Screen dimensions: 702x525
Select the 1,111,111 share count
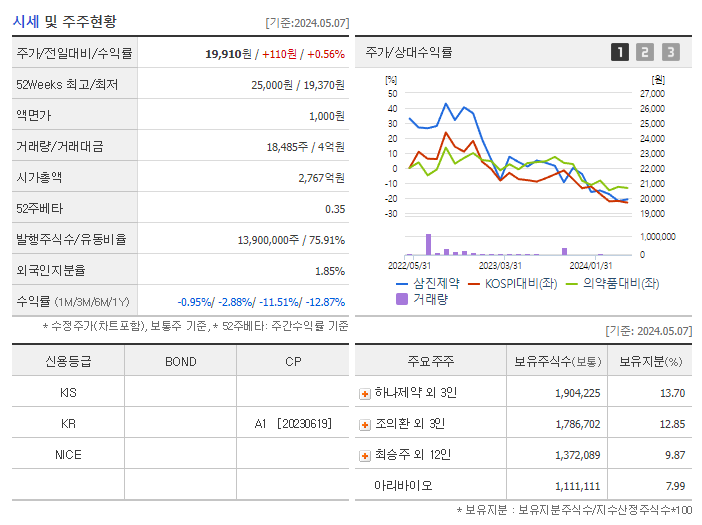click(x=578, y=486)
